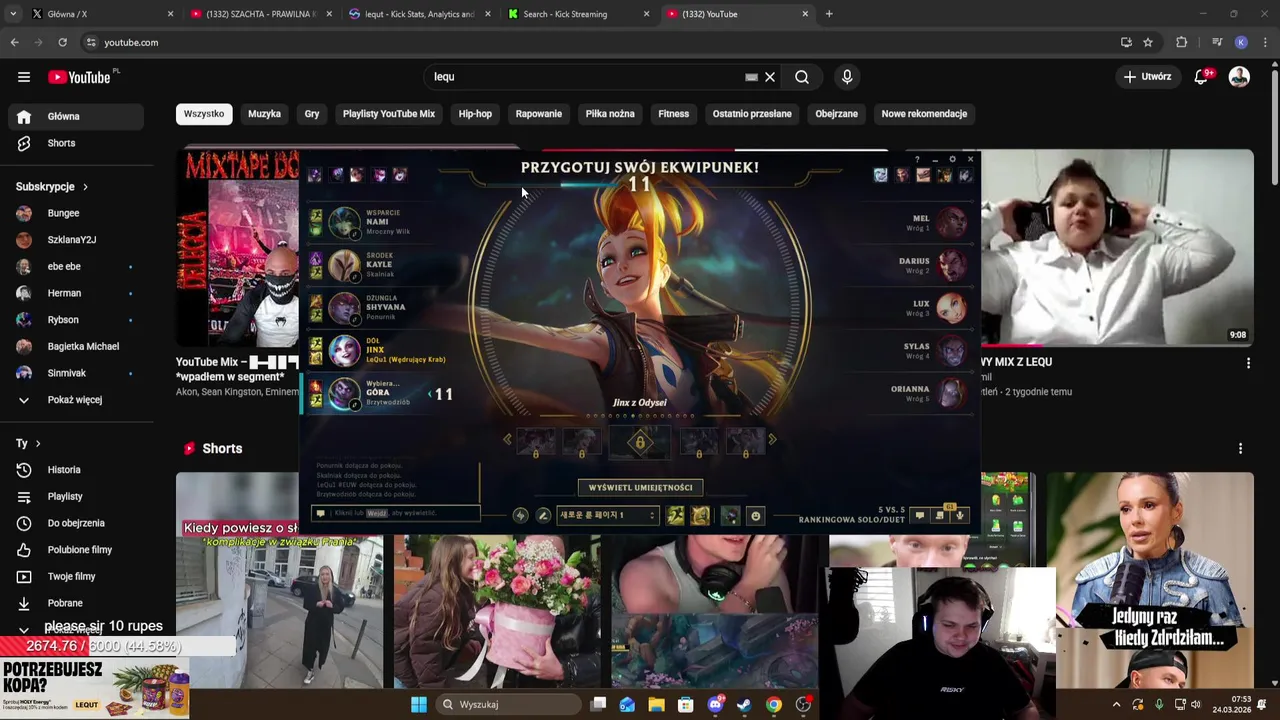Change the second summoner spell icon
This screenshot has height=720, width=1280.
coord(700,515)
